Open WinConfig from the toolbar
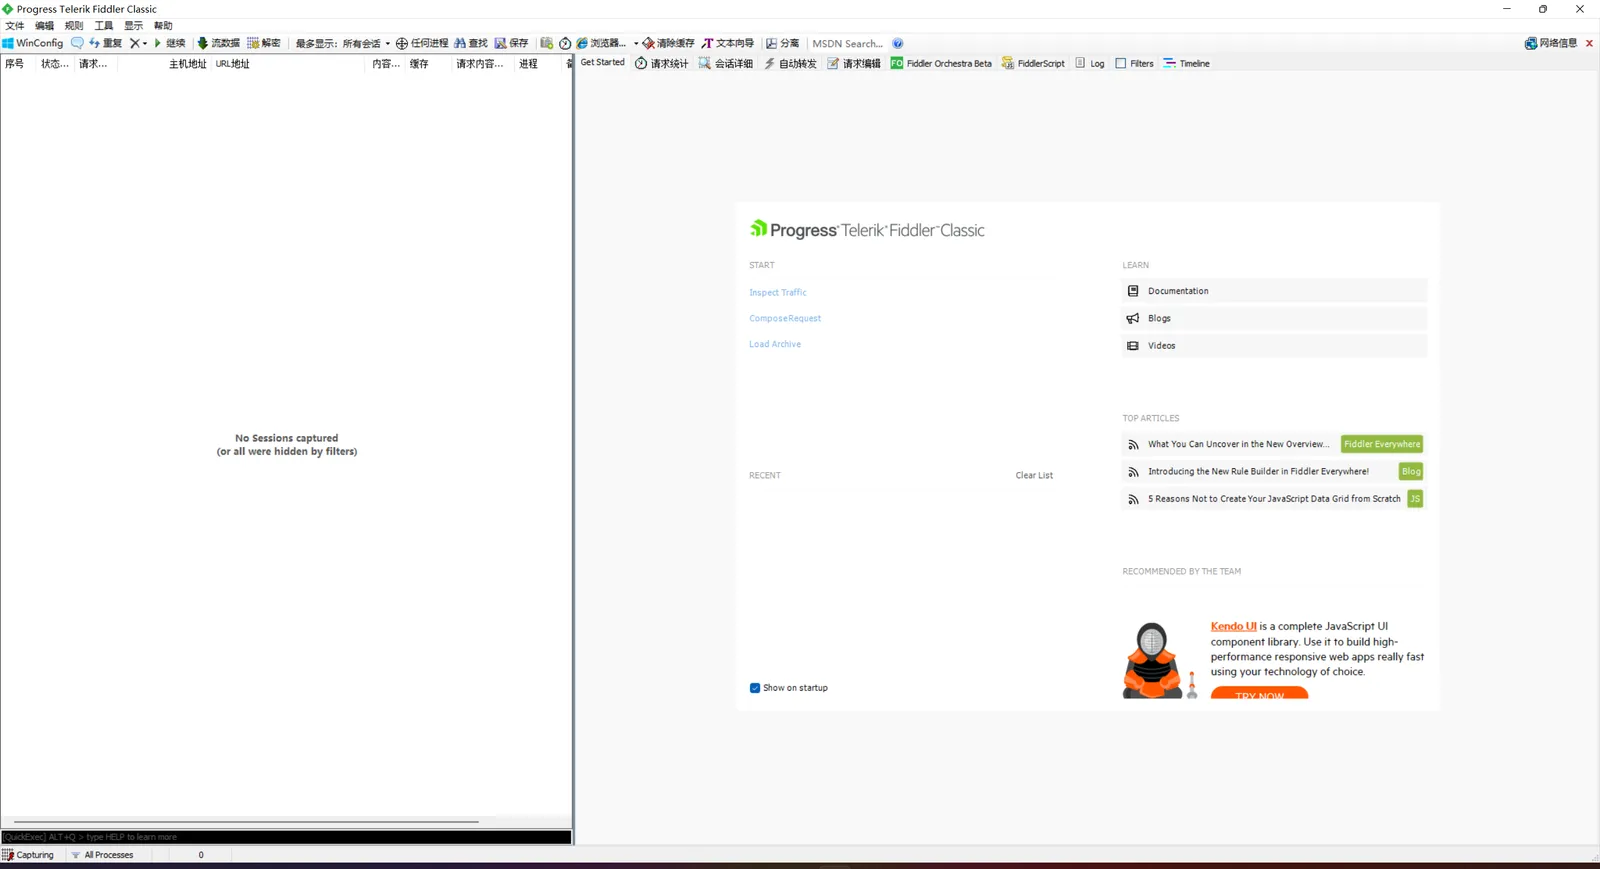The height and width of the screenshot is (869, 1600). tap(33, 43)
